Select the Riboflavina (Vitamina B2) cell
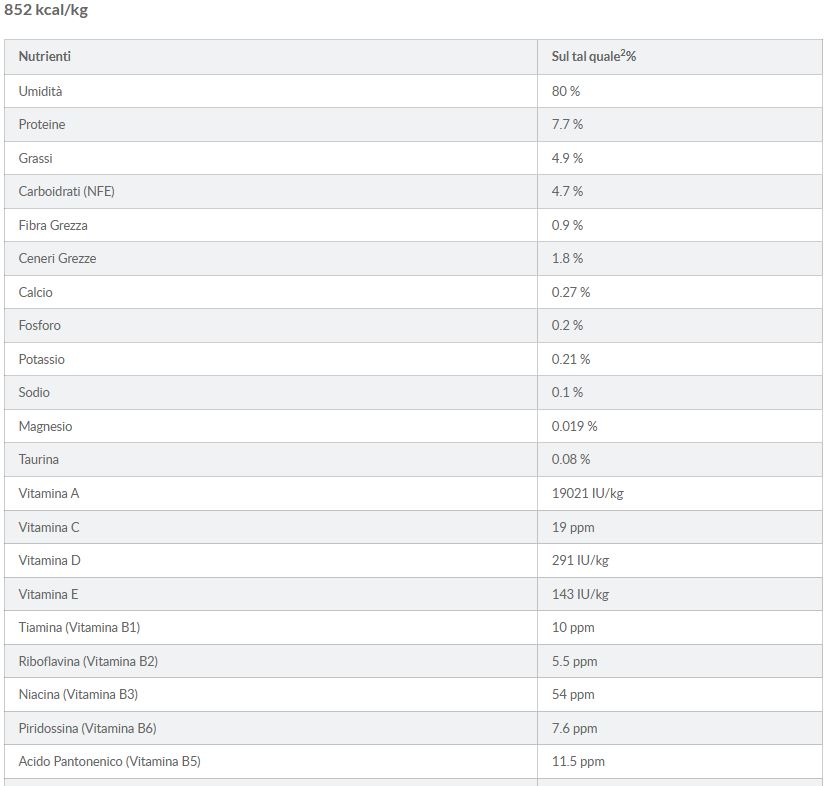 point(88,661)
